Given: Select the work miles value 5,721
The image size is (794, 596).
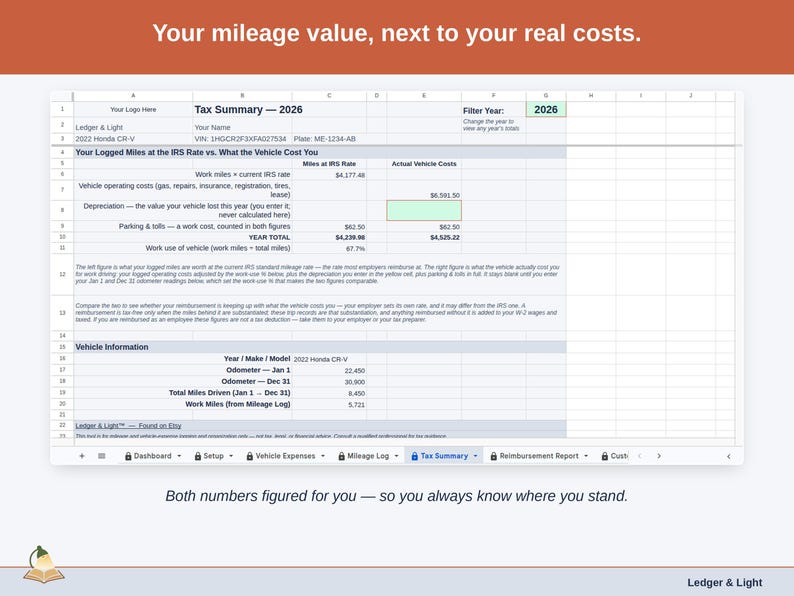Looking at the screenshot, I should tap(329, 404).
